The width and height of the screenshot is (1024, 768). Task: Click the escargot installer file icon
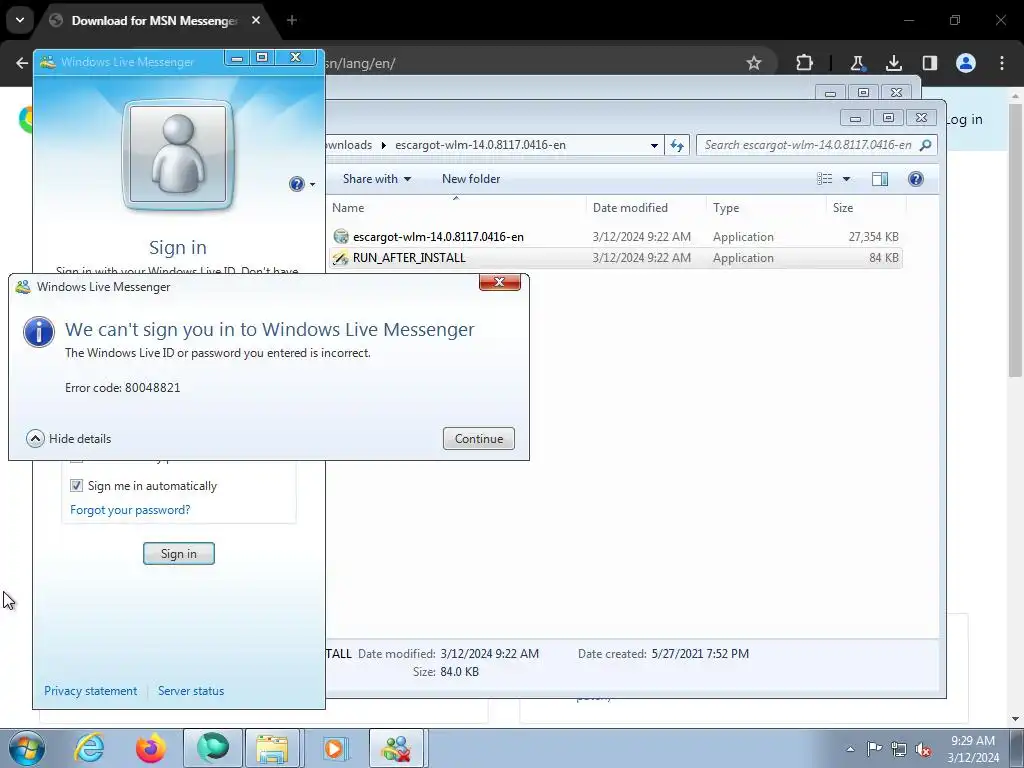tap(341, 236)
